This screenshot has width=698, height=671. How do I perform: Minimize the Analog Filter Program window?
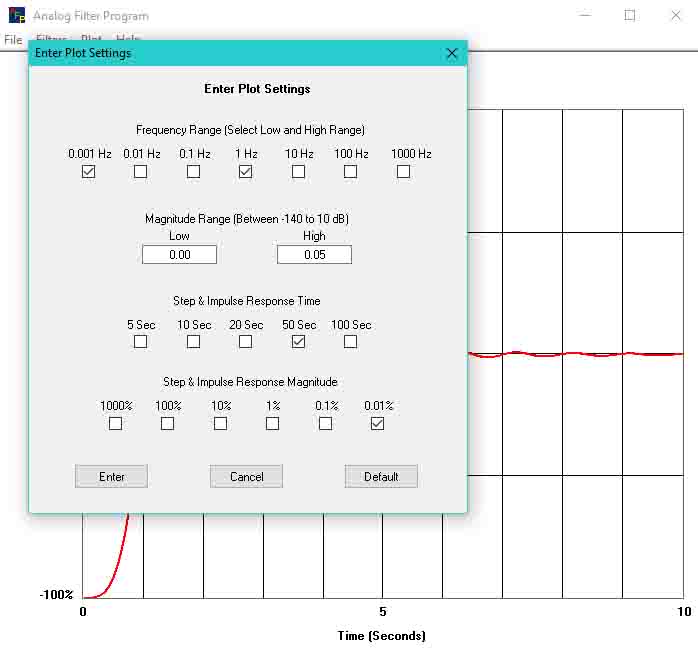click(585, 15)
